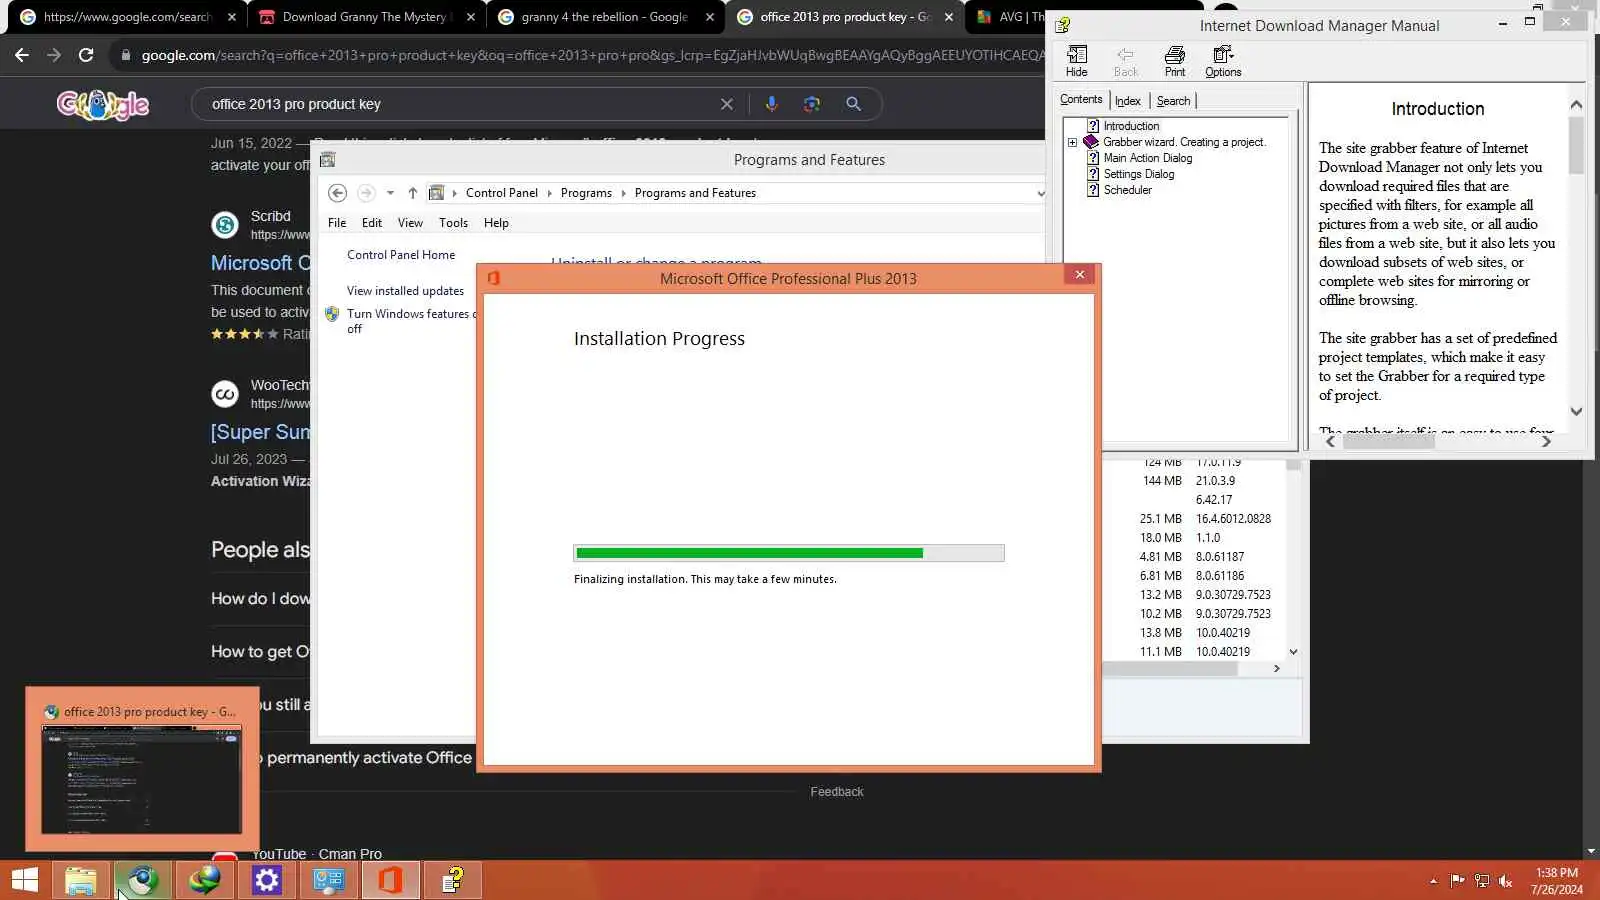Viewport: 1600px width, 900px height.
Task: Click Turn Windows features on or off link
Action: [411, 321]
